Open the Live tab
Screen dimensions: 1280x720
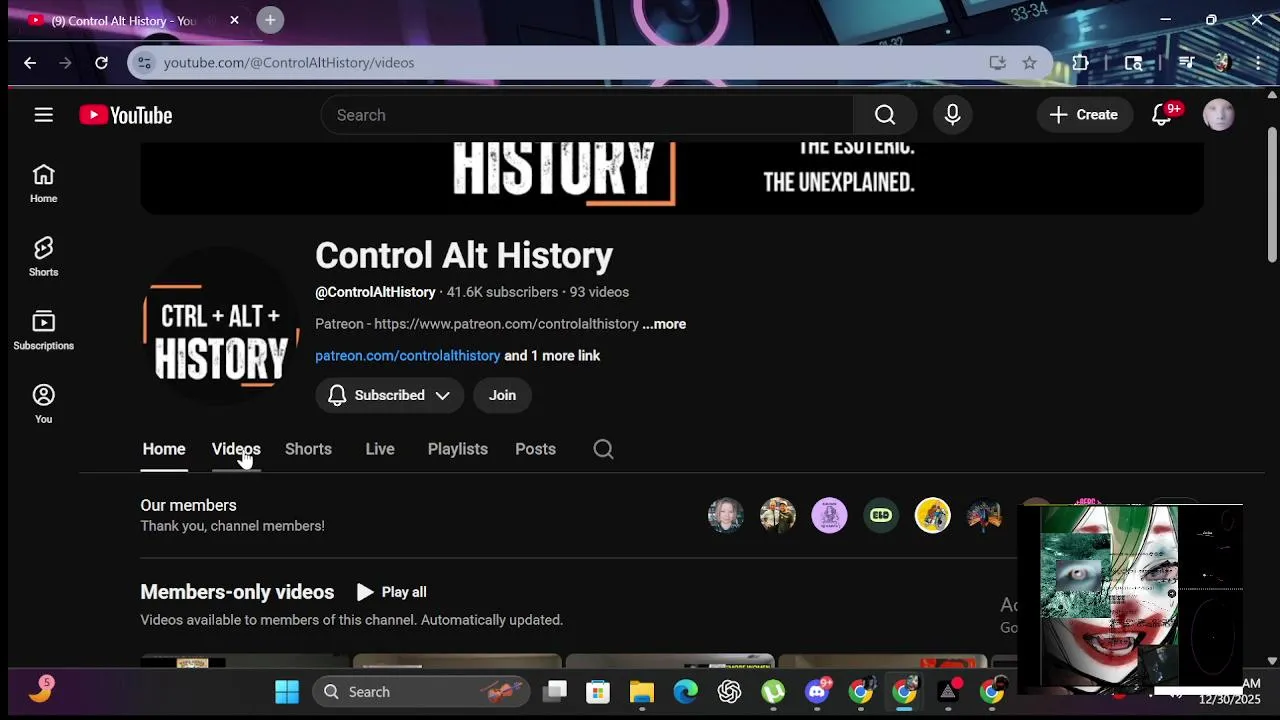pos(380,449)
